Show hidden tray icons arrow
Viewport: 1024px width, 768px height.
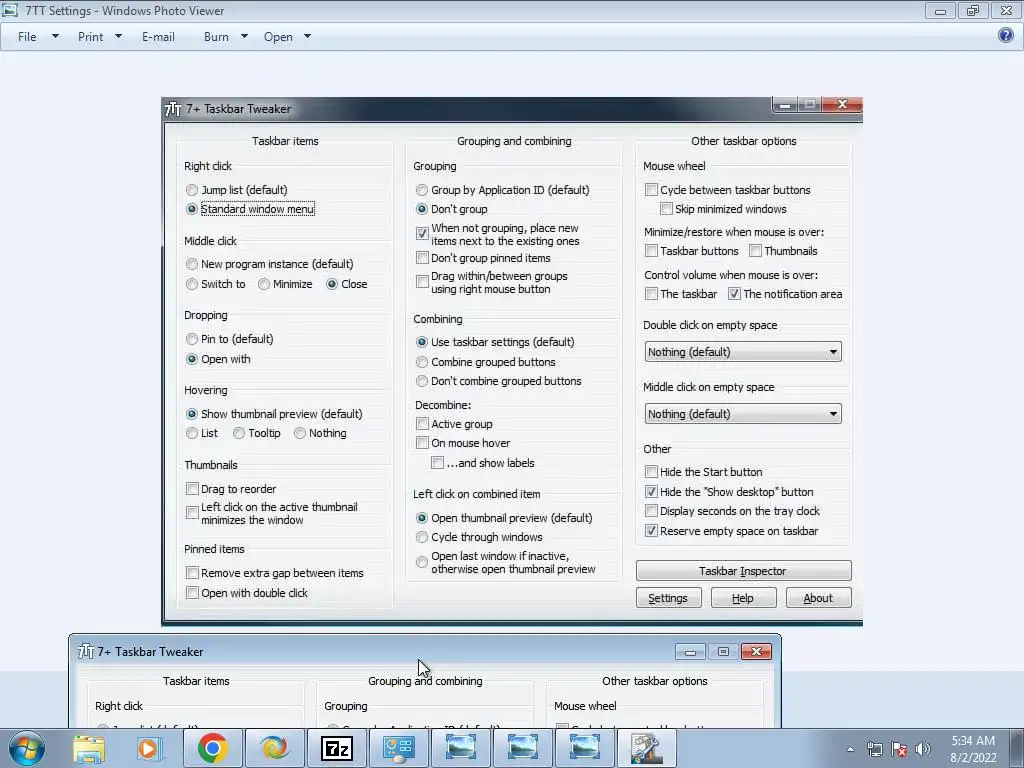[x=850, y=749]
